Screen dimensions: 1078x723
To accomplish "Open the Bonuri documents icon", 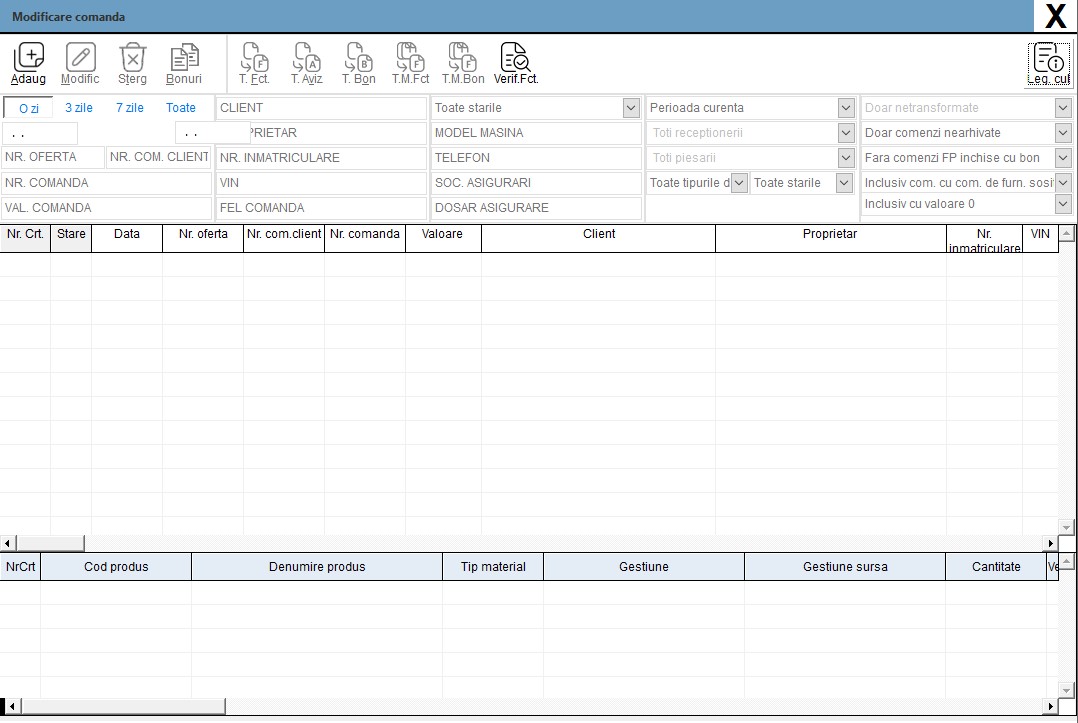I will pos(184,63).
